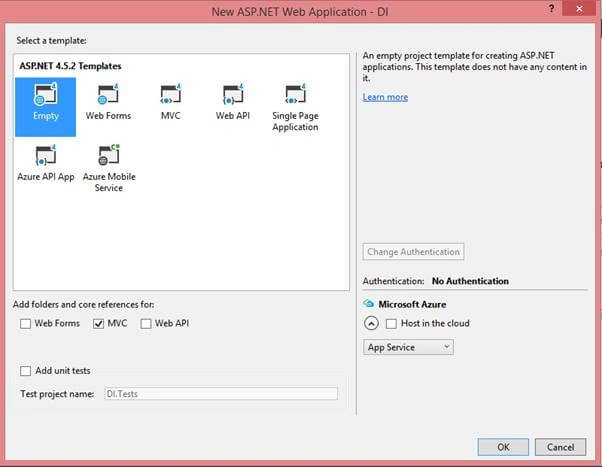The width and height of the screenshot is (602, 467).
Task: Click the 'Select a template:' label
Action: (x=51, y=41)
